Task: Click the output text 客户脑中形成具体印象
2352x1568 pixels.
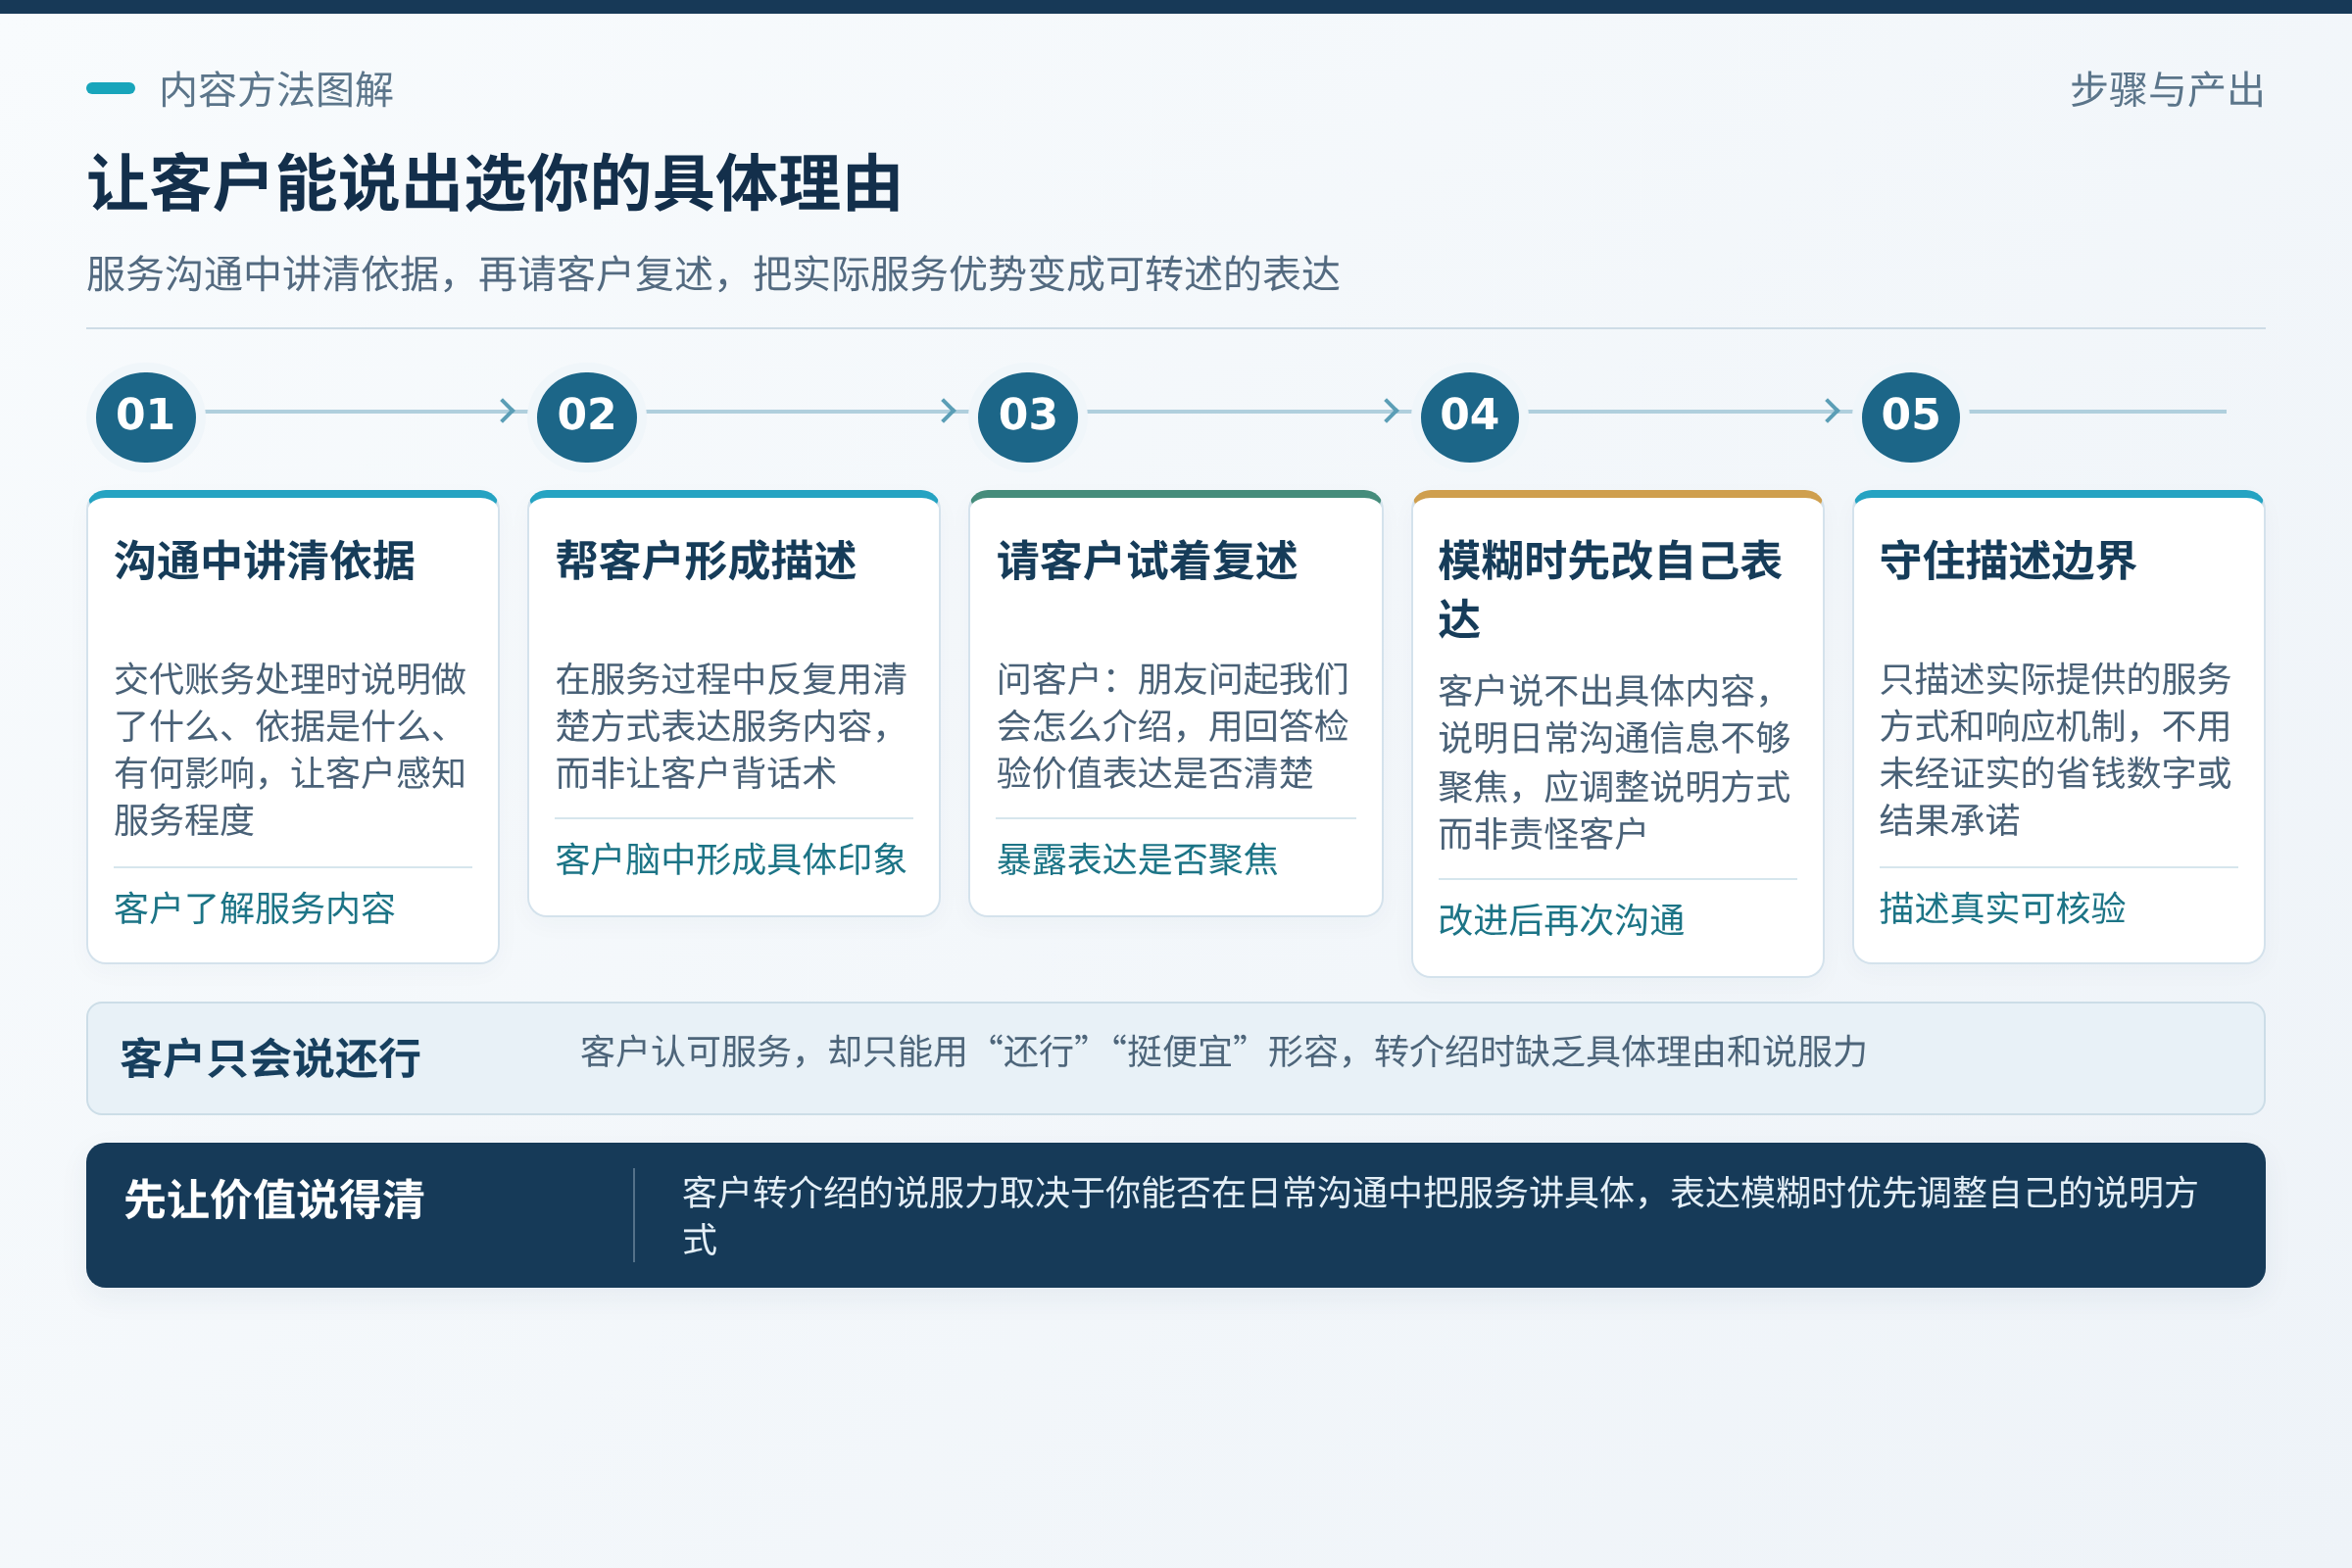Action: 731,859
